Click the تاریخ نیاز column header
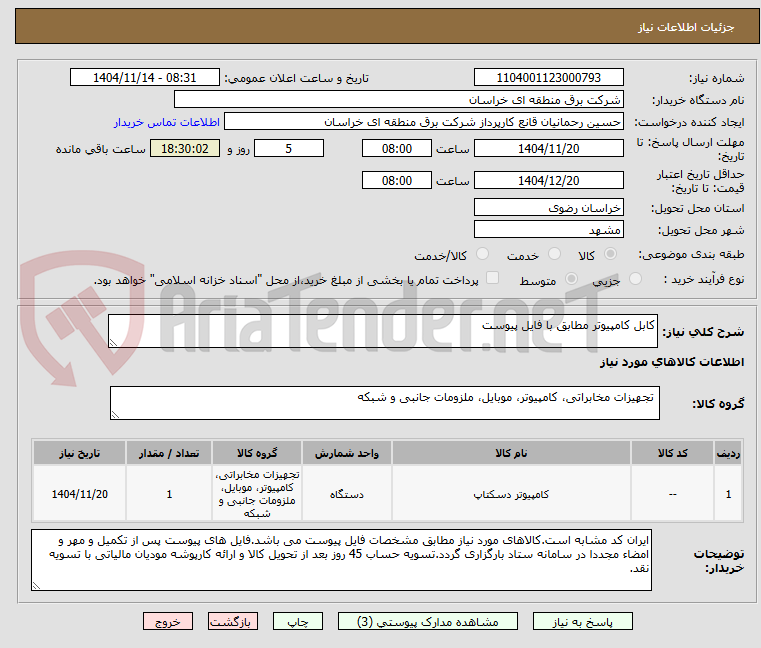 tap(80, 453)
